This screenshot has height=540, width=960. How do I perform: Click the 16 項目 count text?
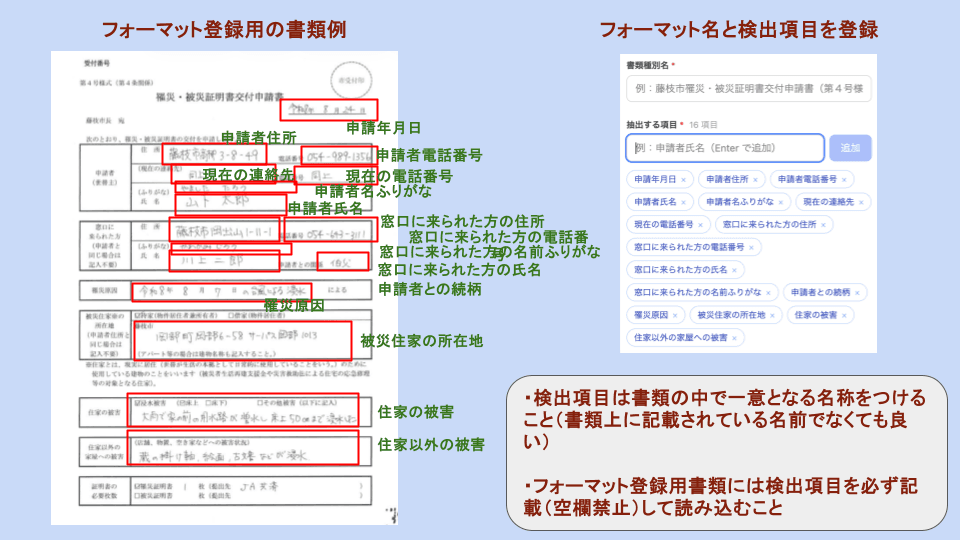(703, 124)
